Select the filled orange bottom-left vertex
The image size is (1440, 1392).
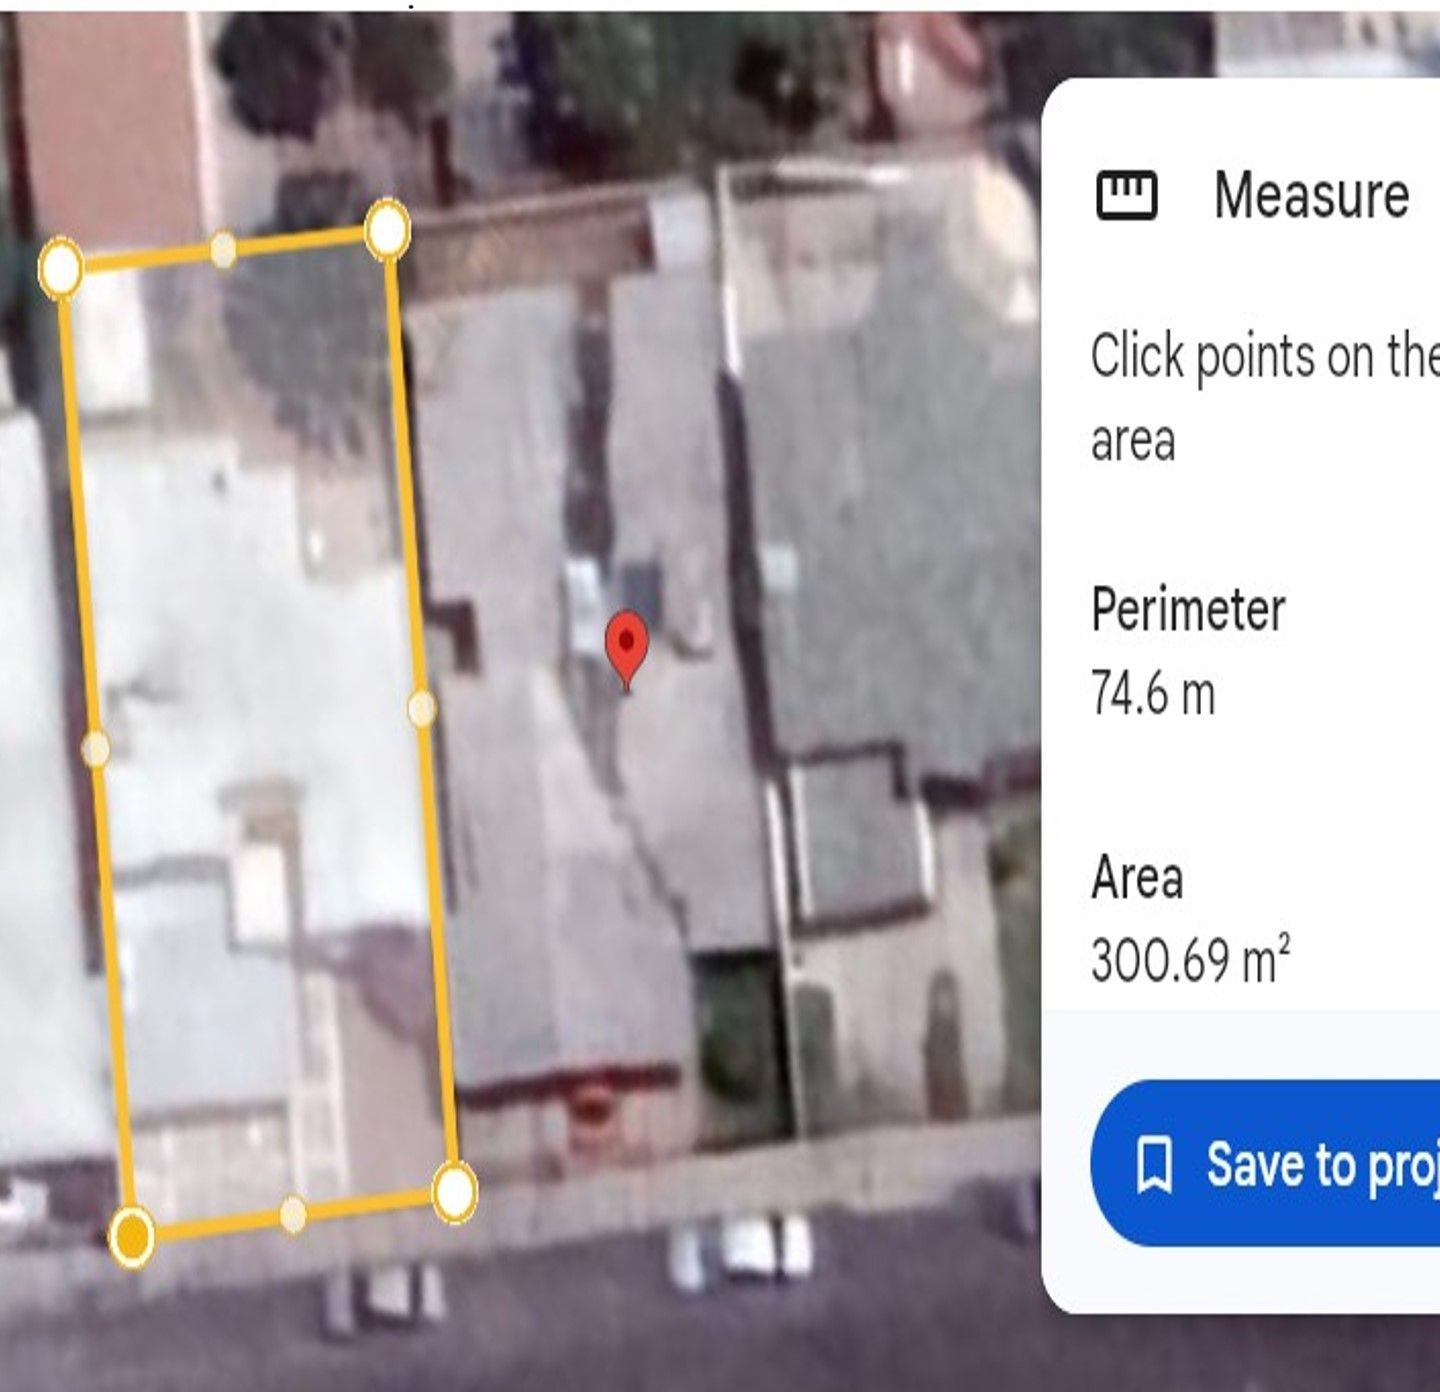[x=132, y=1237]
